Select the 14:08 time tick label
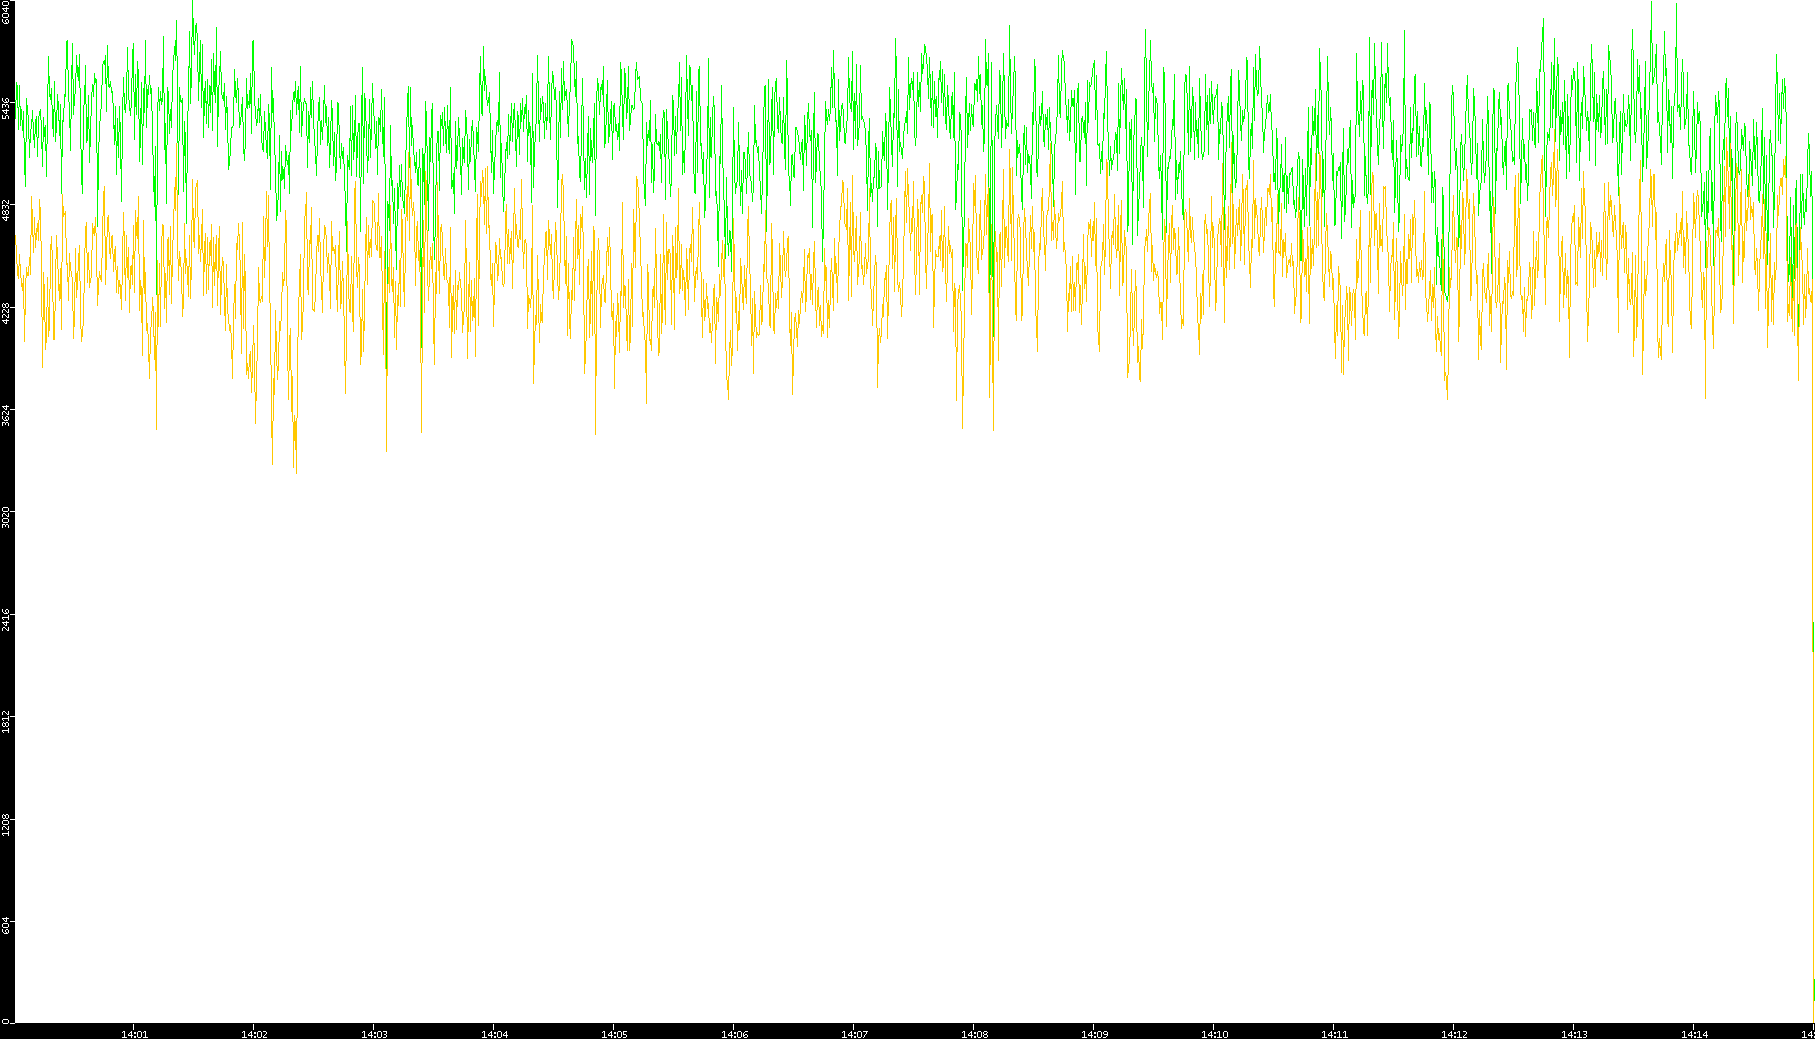Image resolution: width=1815 pixels, height=1039 pixels. (x=974, y=1034)
